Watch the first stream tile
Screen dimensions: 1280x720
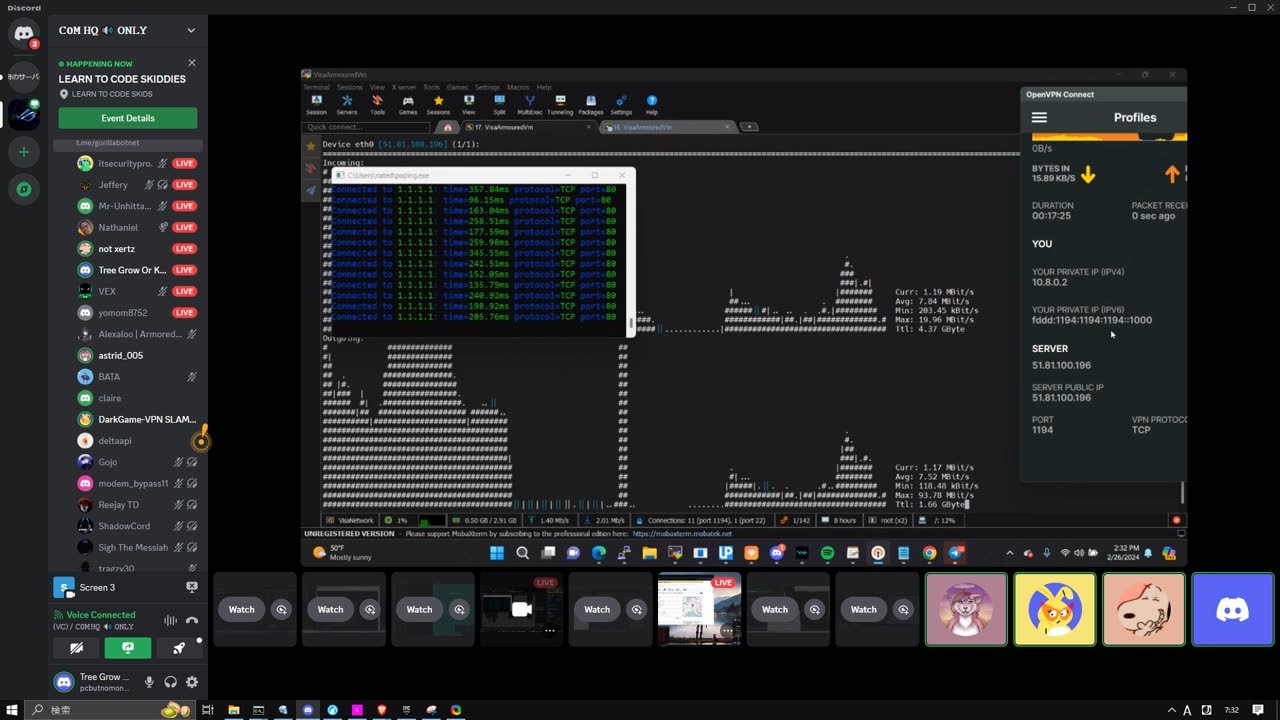(242, 609)
